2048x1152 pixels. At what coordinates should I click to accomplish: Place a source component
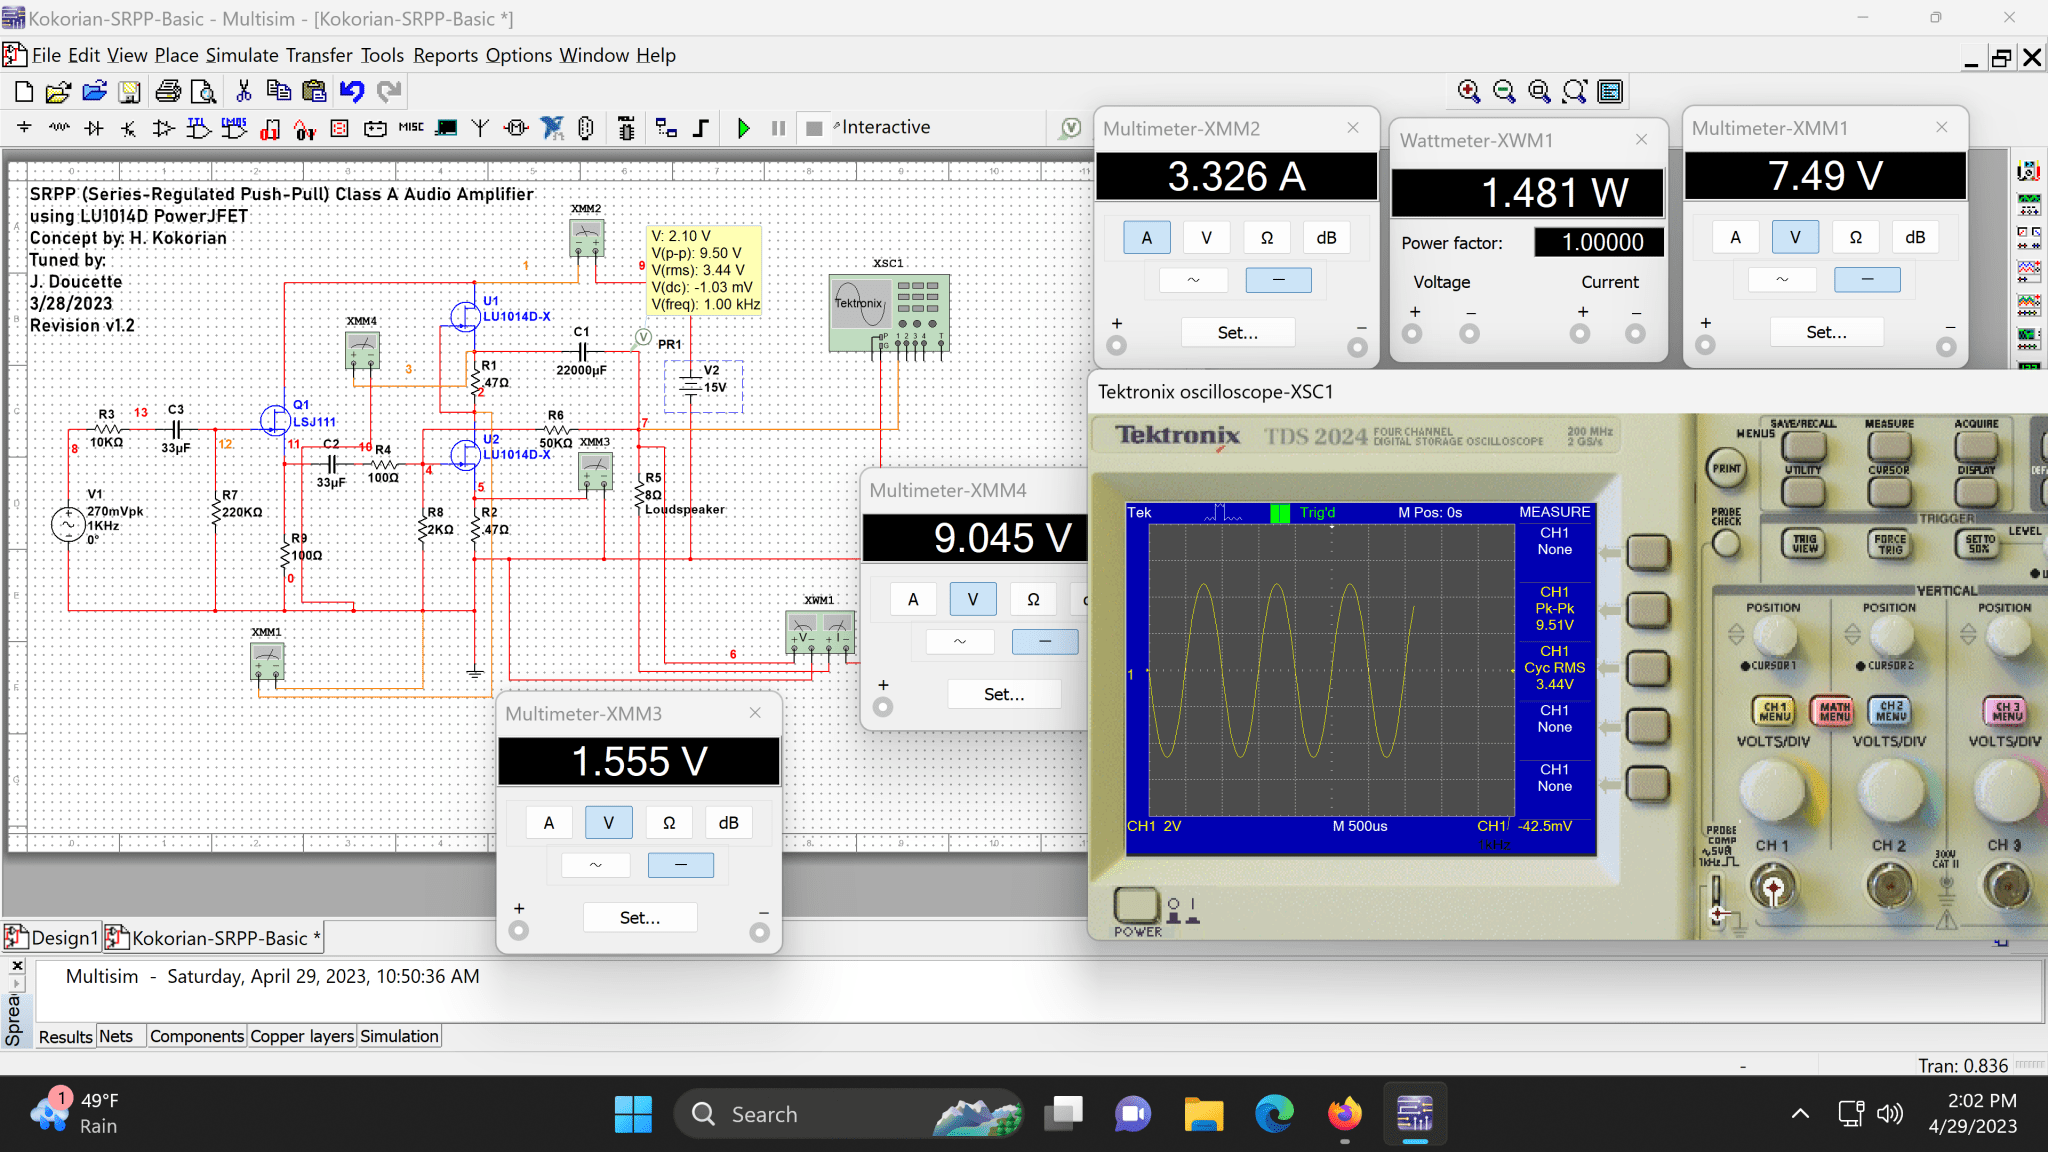(x=24, y=128)
